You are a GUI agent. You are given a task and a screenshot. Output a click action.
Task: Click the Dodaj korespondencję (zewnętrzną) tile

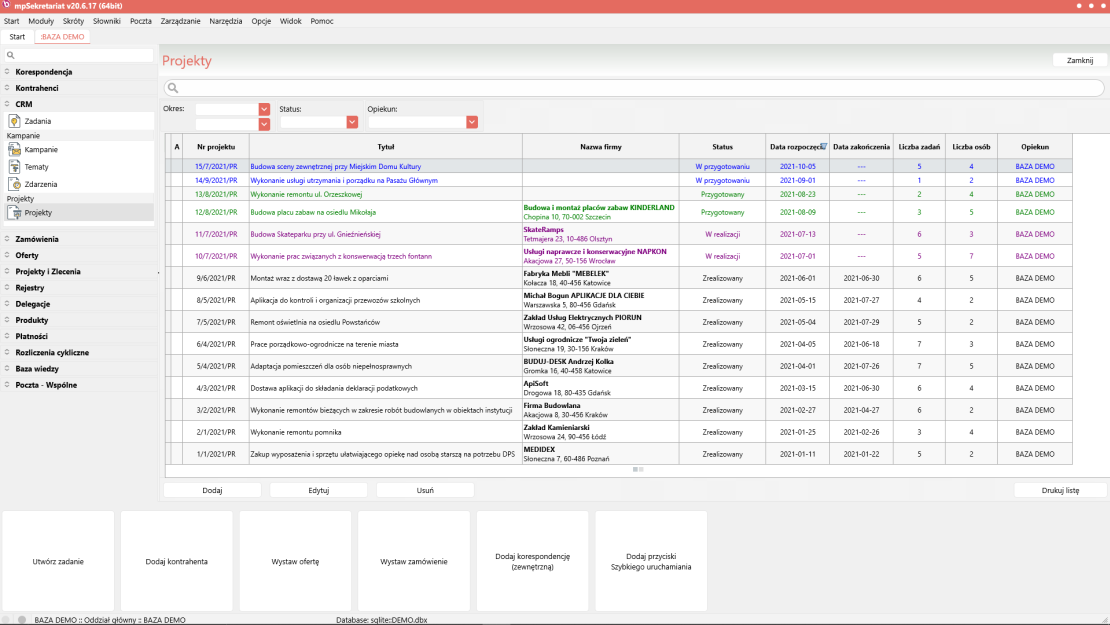(532, 561)
